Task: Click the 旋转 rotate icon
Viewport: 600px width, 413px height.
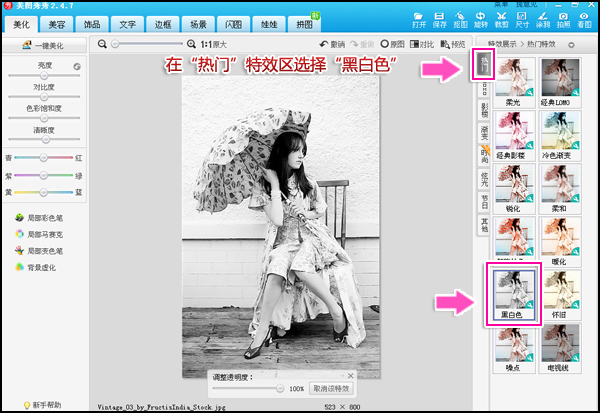Action: coord(482,20)
